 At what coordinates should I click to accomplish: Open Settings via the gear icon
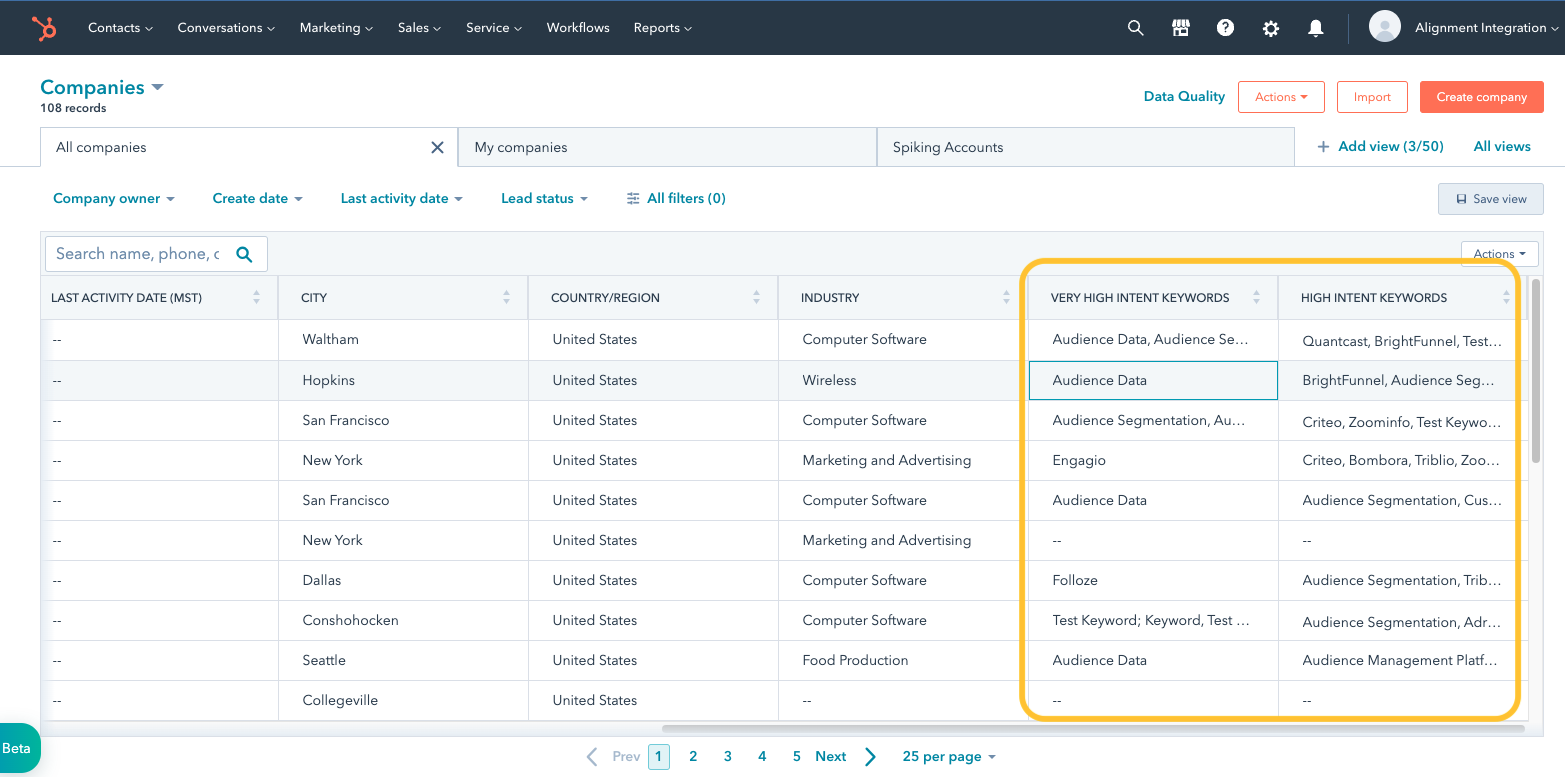(x=1270, y=28)
